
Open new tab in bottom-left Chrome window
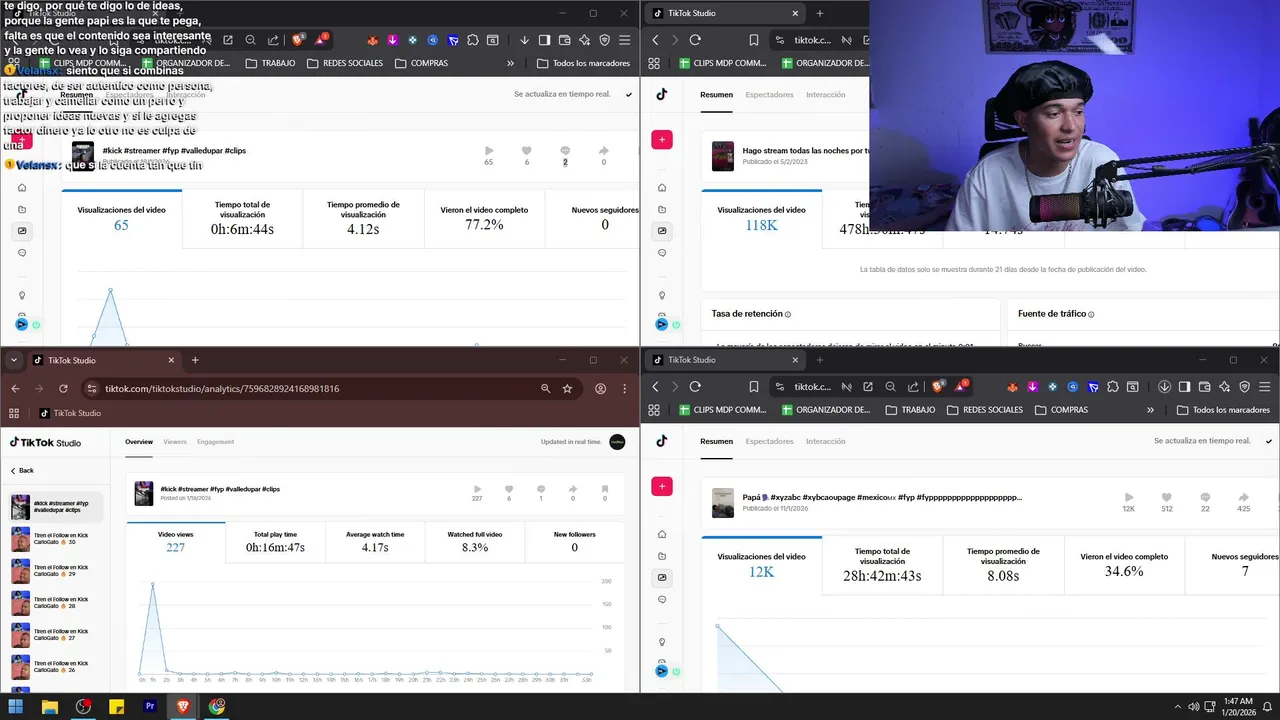pos(195,360)
